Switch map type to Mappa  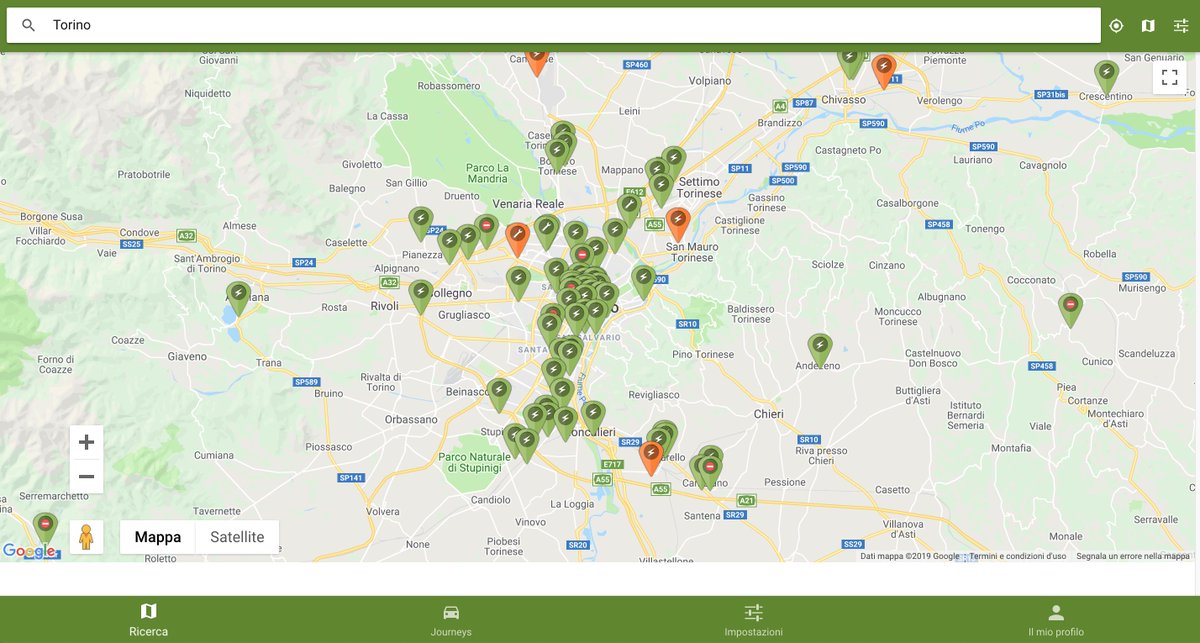[x=158, y=537]
